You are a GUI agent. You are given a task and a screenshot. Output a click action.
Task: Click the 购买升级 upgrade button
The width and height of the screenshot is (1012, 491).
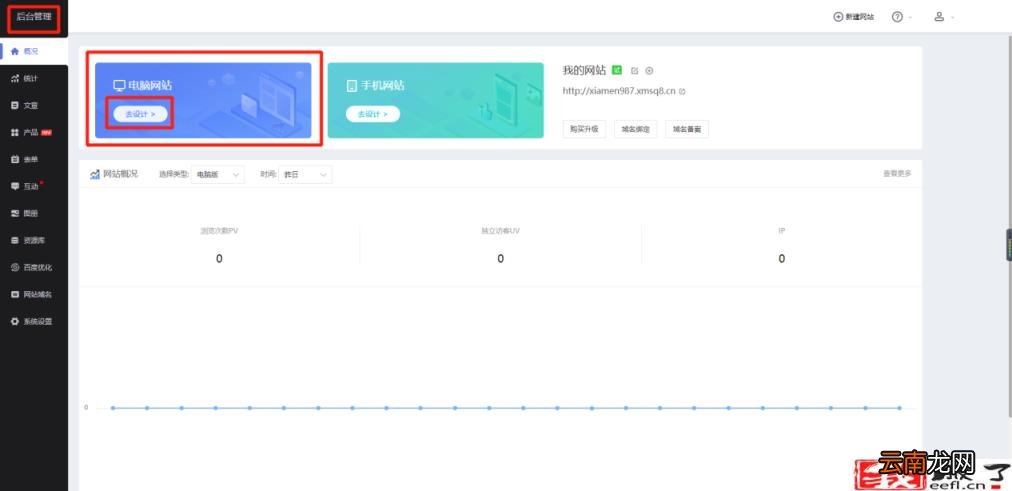[584, 129]
